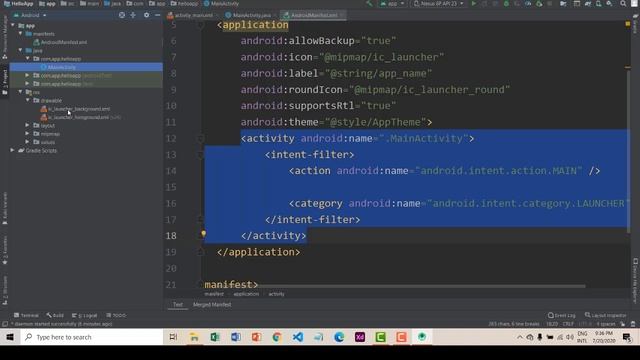
Task: Open Task View from the taskbar
Action: [x=173, y=337]
